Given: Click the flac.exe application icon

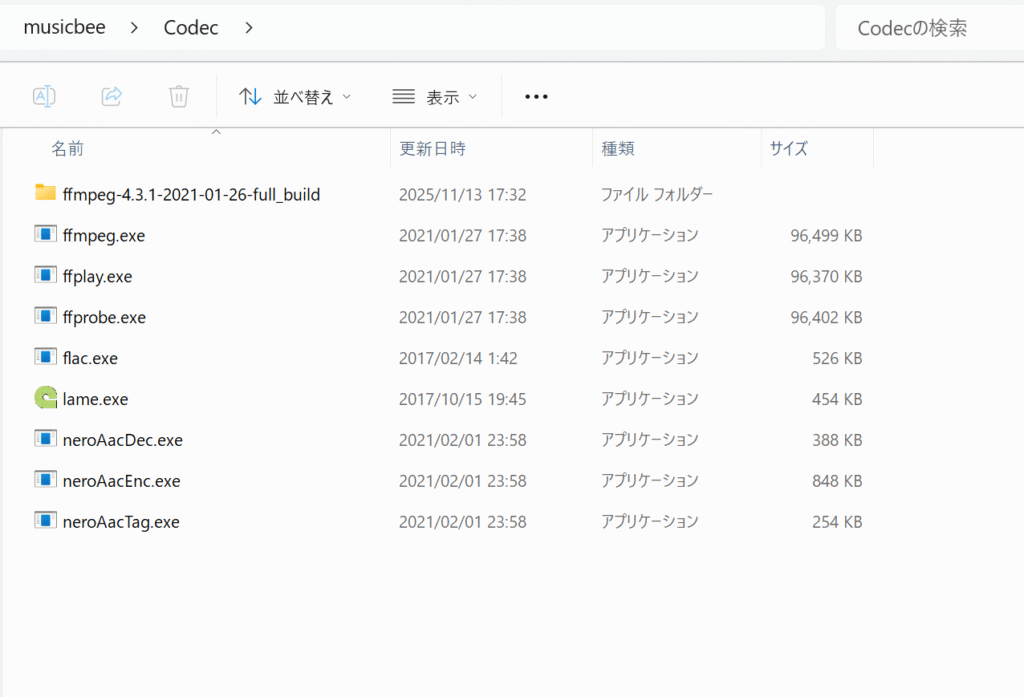Looking at the screenshot, I should [45, 357].
